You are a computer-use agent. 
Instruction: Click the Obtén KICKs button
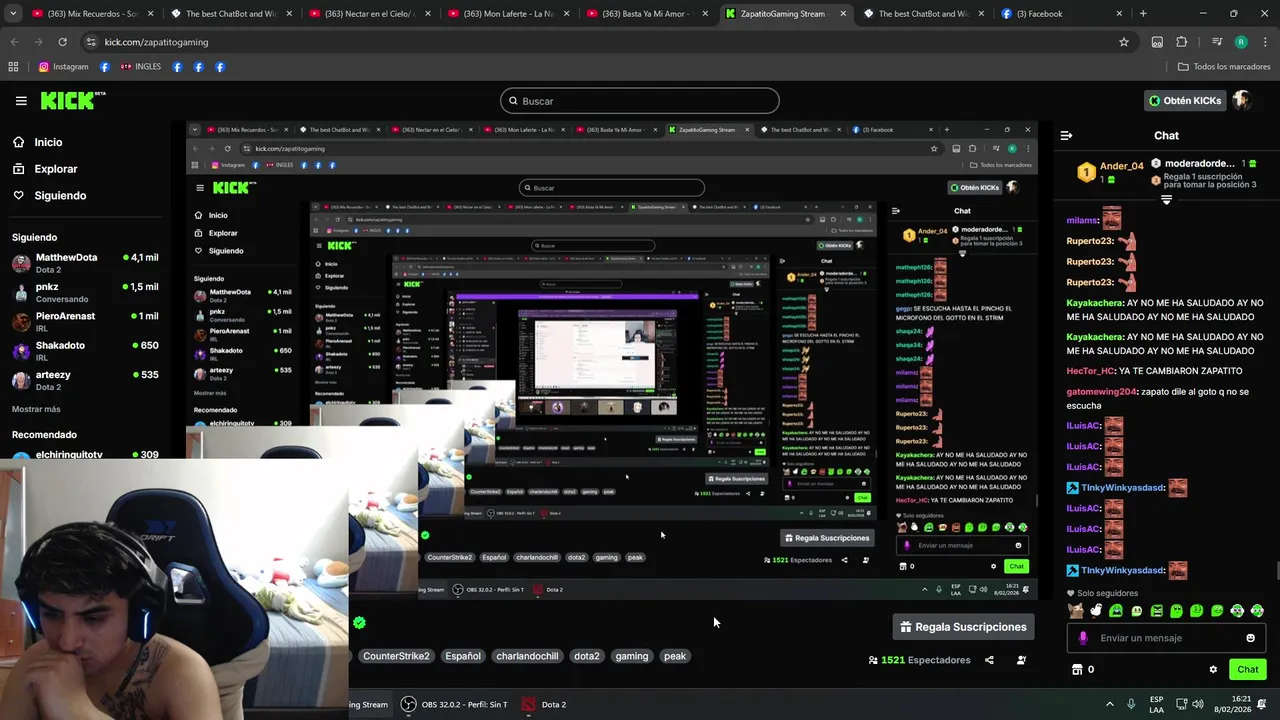coord(1185,100)
